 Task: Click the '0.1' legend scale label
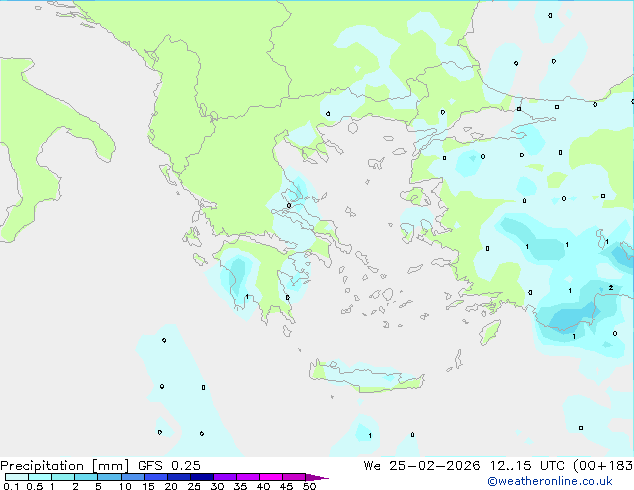pyautogui.click(x=11, y=486)
